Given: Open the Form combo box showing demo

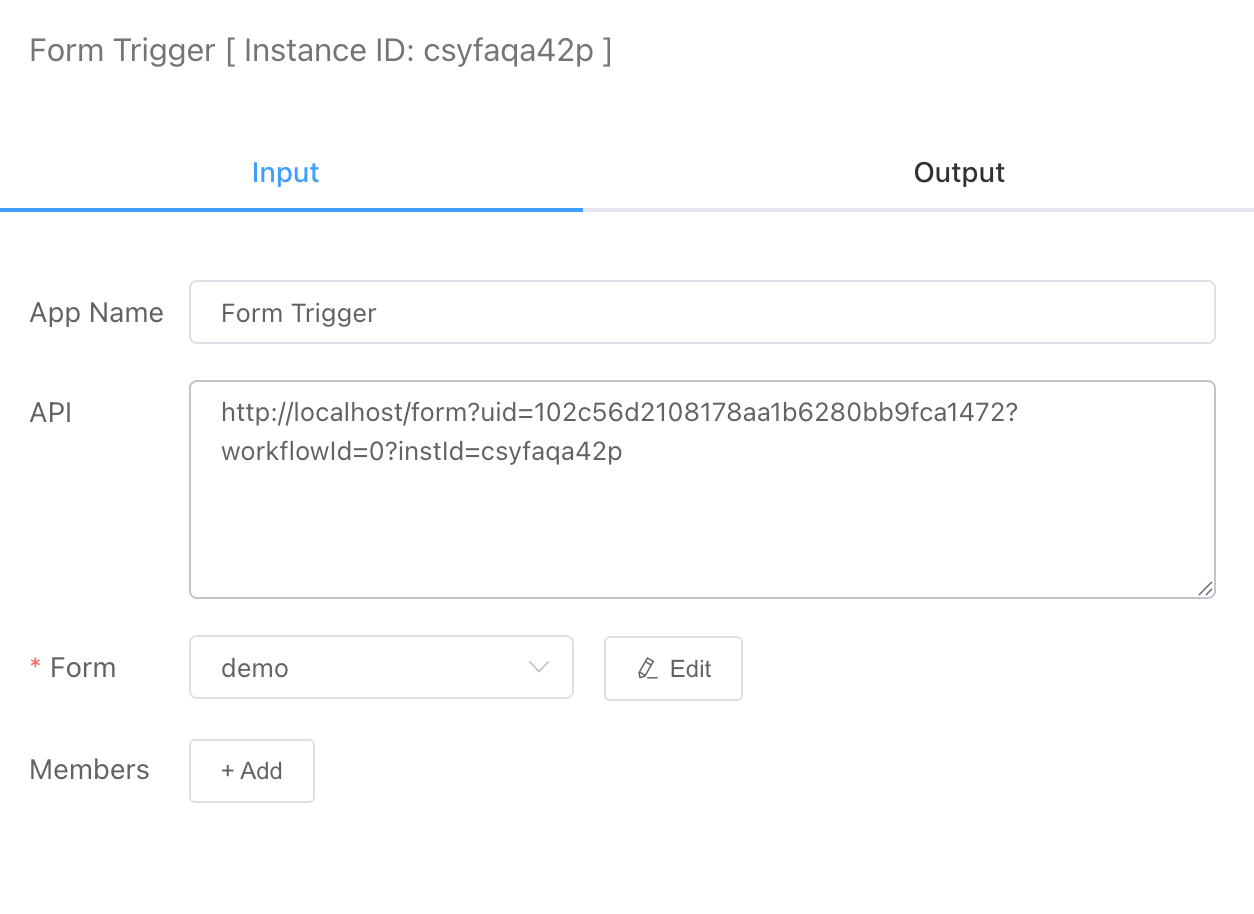Looking at the screenshot, I should coord(381,667).
